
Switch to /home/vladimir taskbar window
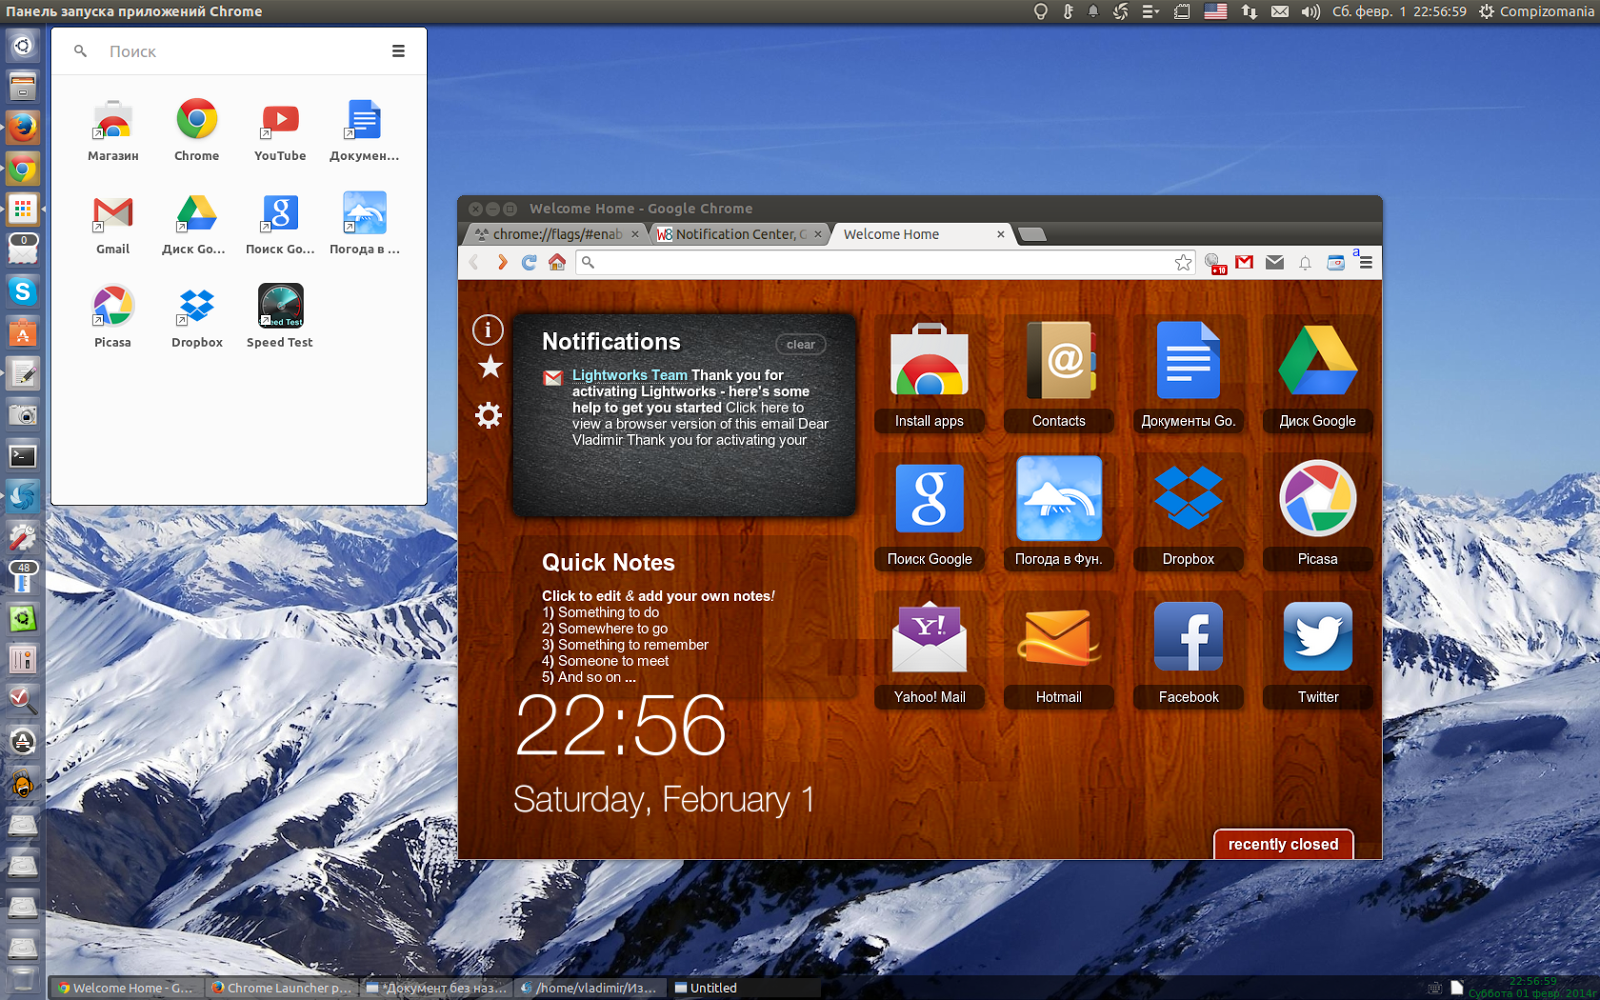(x=591, y=988)
